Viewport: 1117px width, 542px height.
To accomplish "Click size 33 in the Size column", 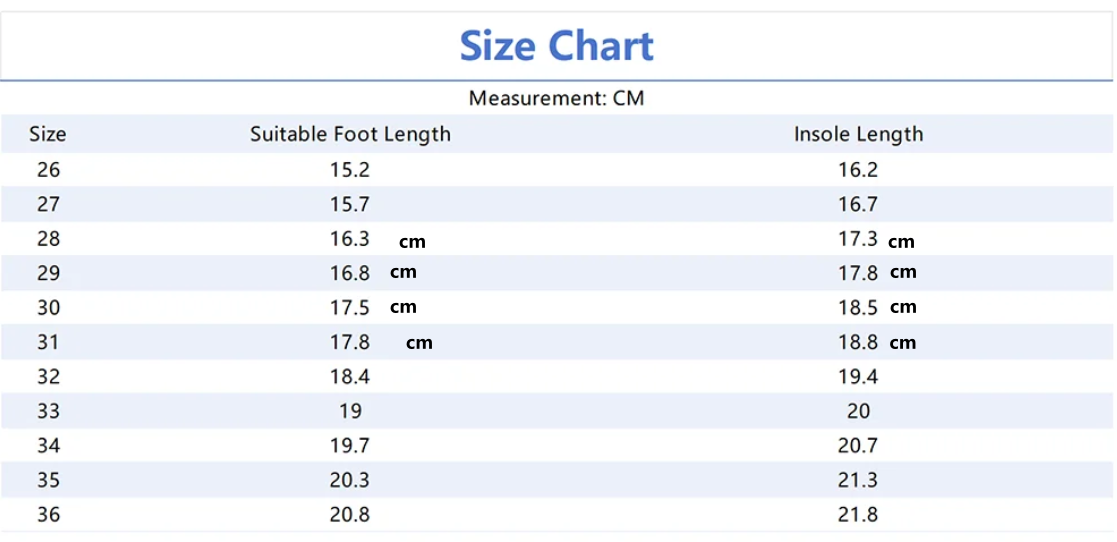I will (48, 411).
